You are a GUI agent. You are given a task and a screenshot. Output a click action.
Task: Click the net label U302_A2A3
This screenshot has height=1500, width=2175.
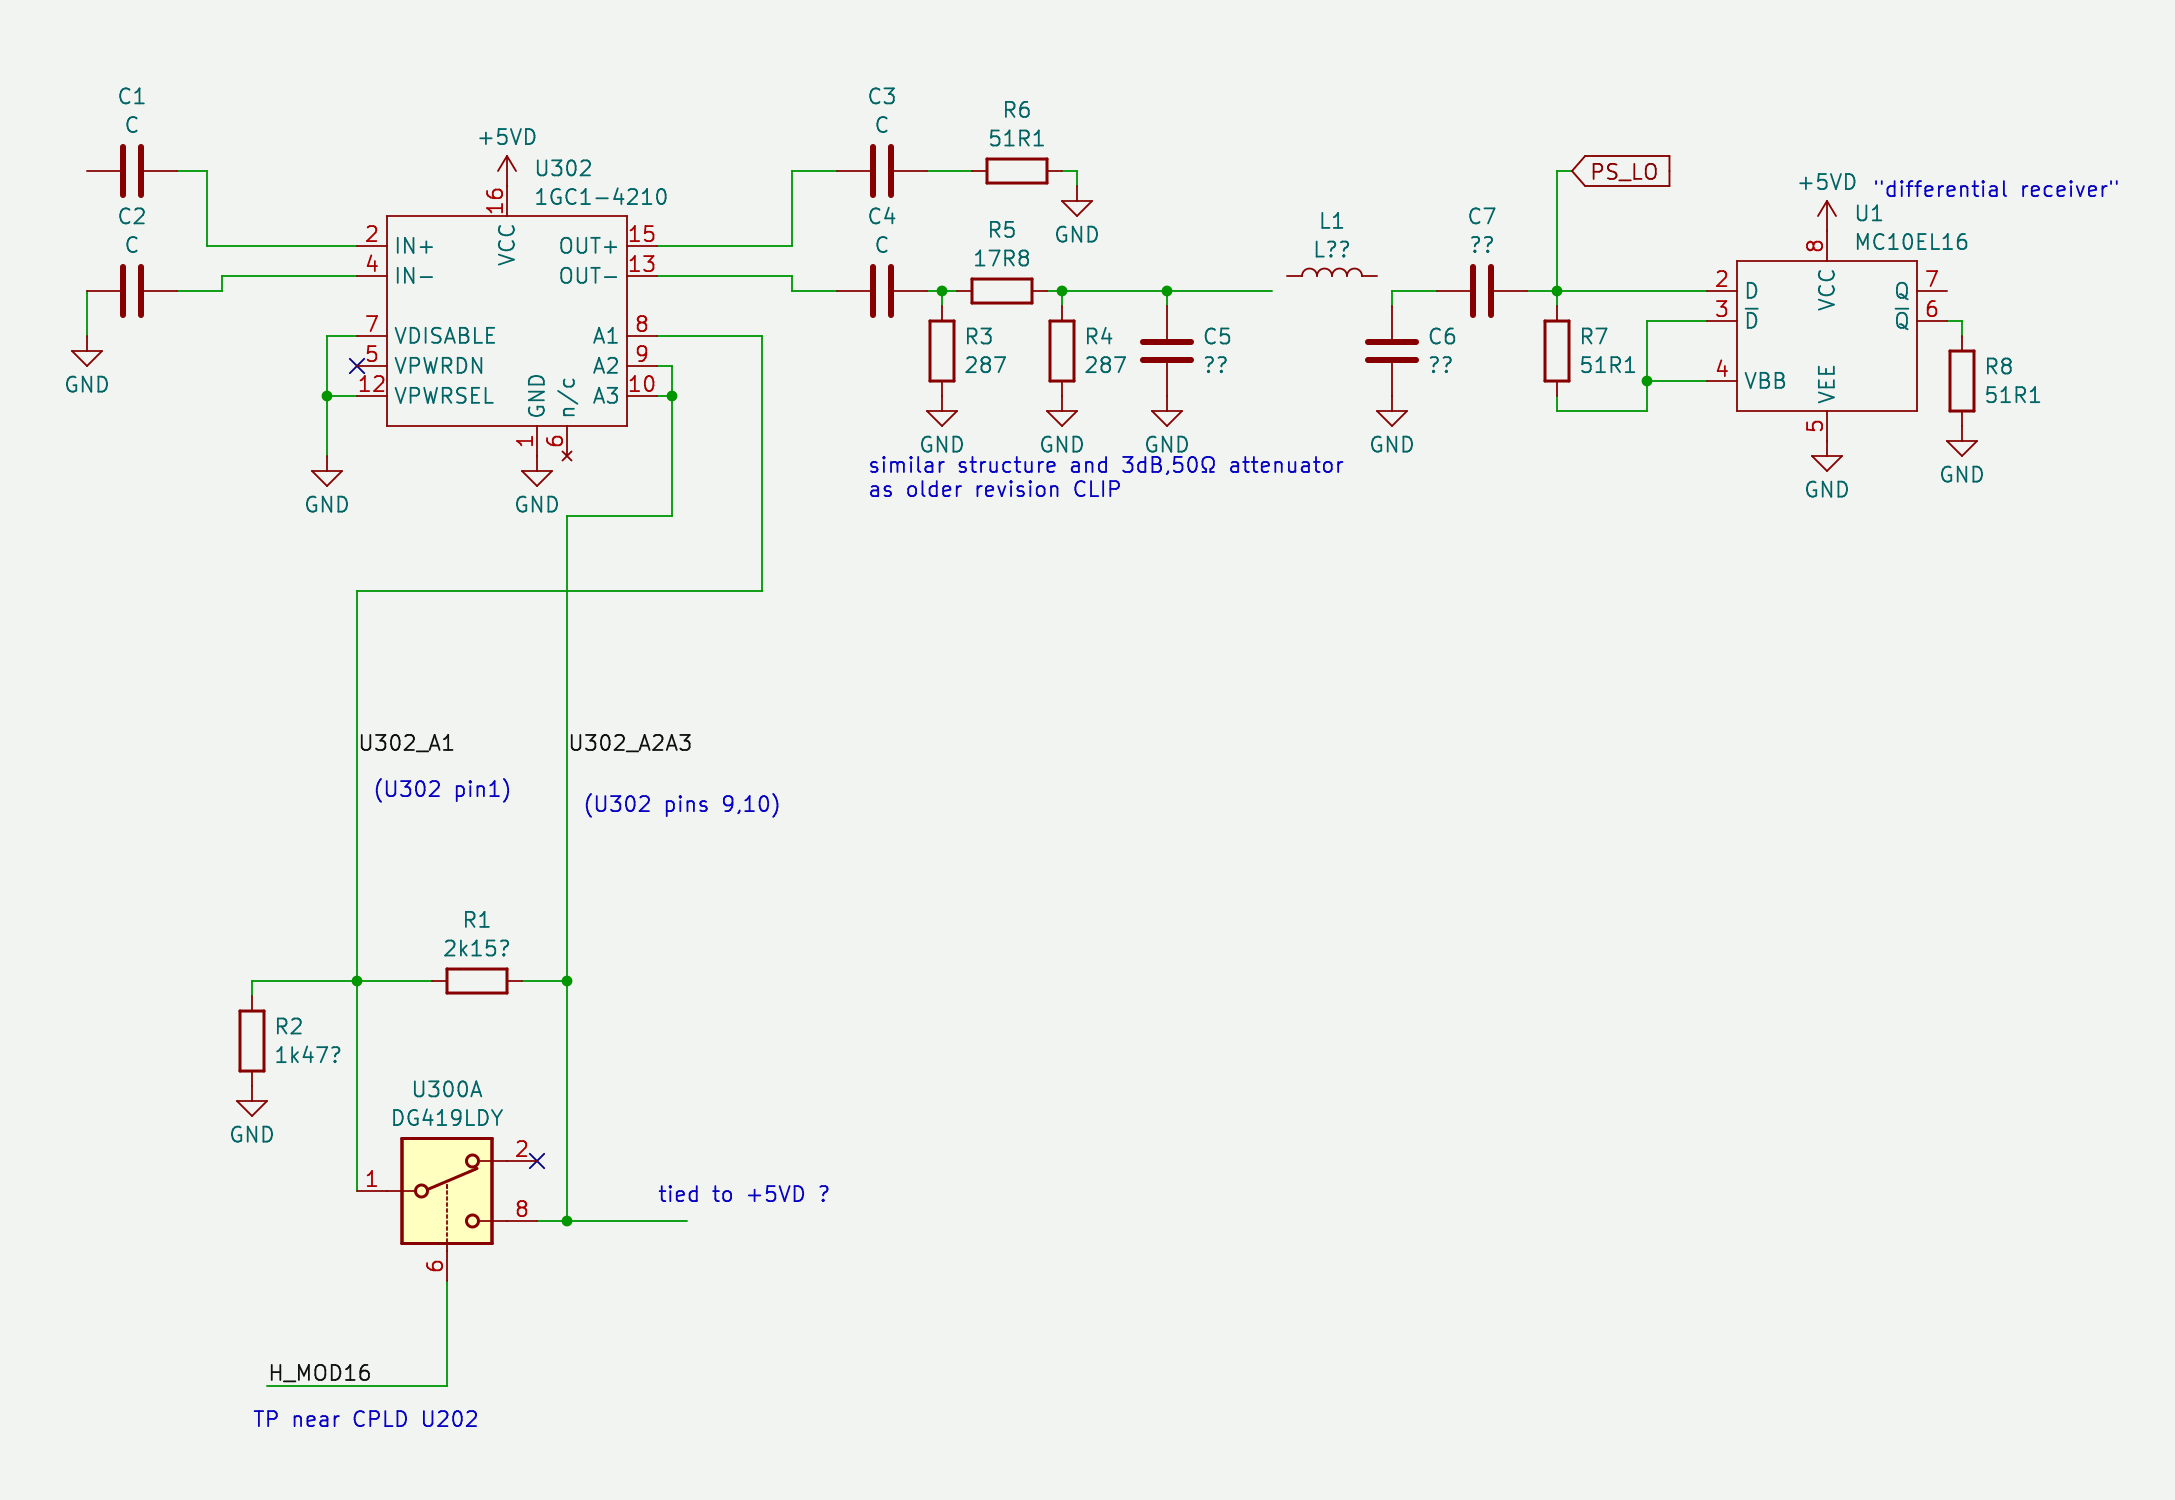[631, 743]
